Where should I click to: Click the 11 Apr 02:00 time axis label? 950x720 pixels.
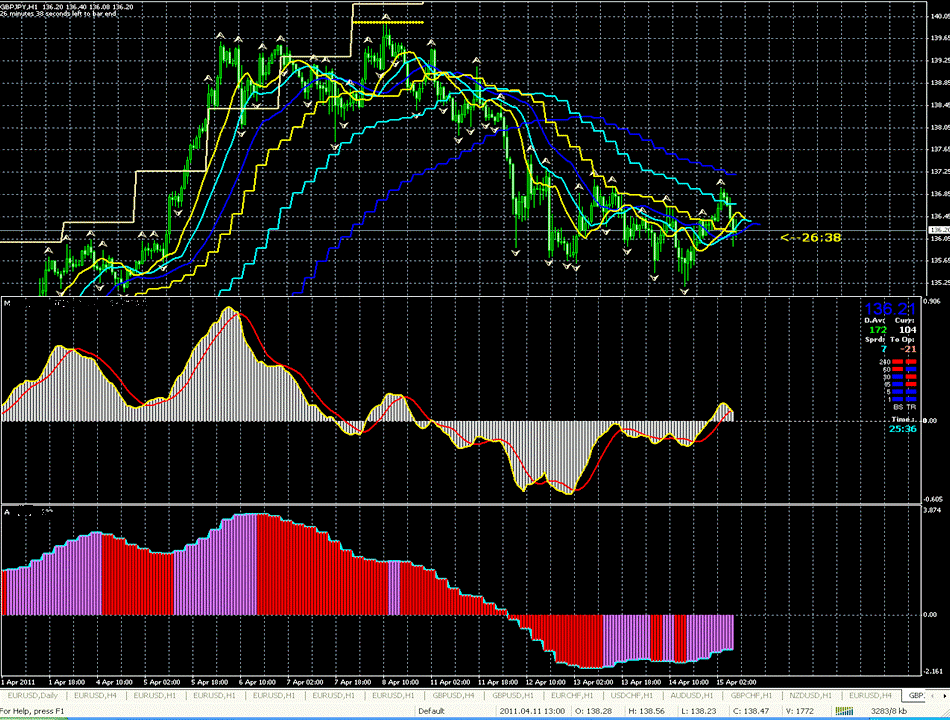click(450, 682)
